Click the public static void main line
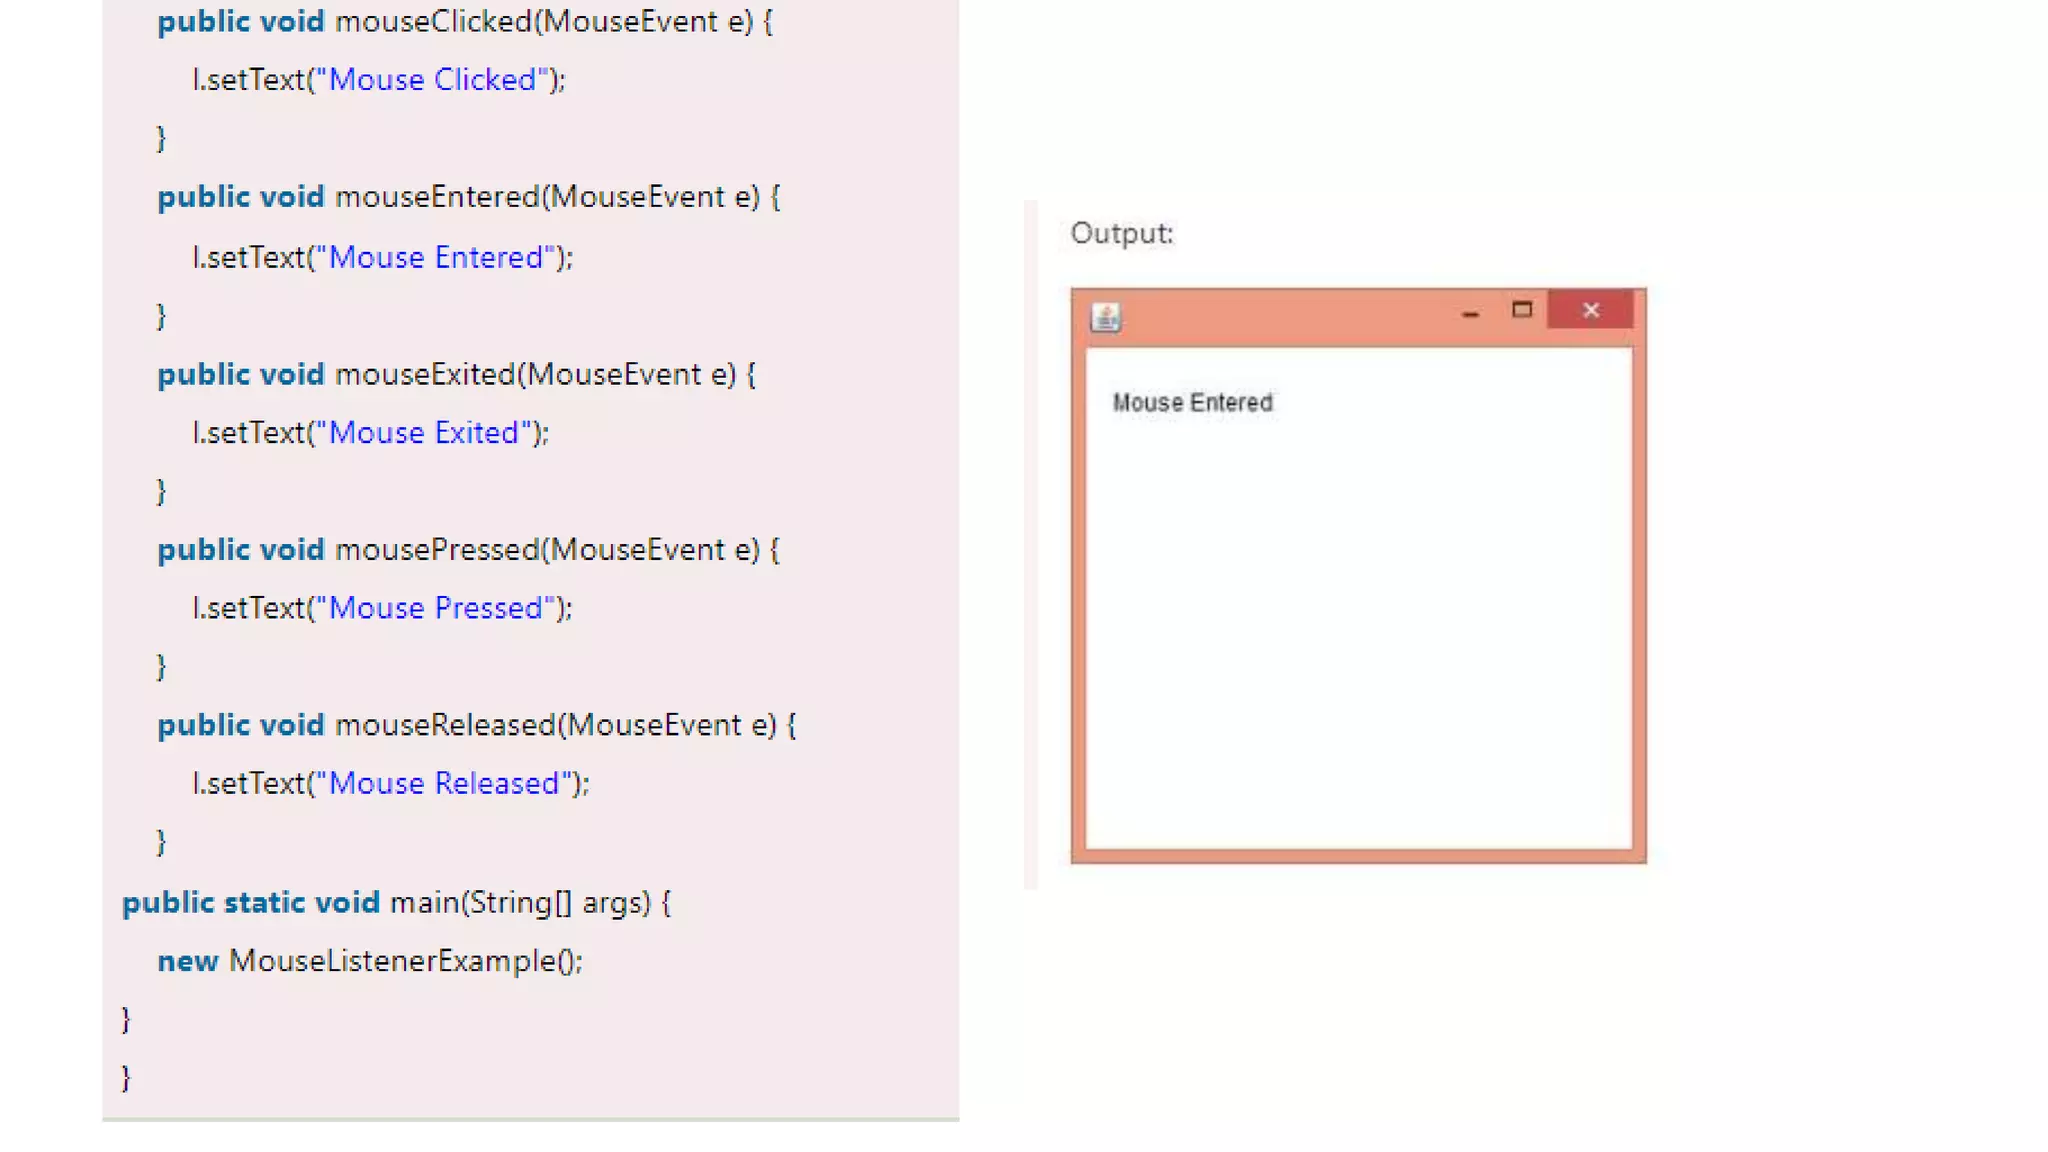 coord(396,902)
